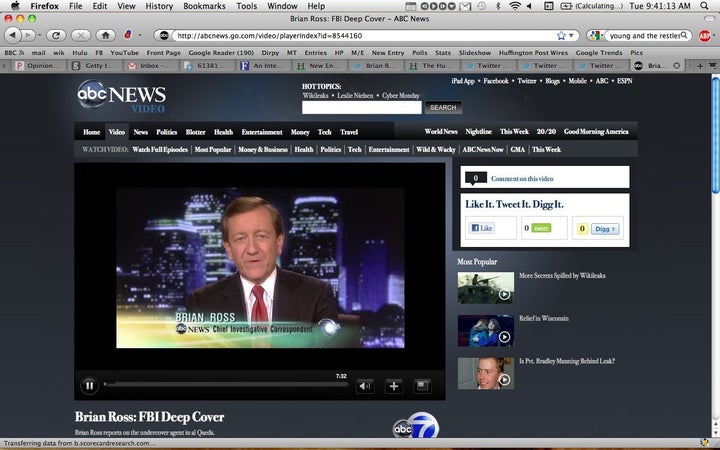The width and height of the screenshot is (720, 450).
Task: Click the Bluetooth menu bar icon
Action: pyautogui.click(x=498, y=6)
